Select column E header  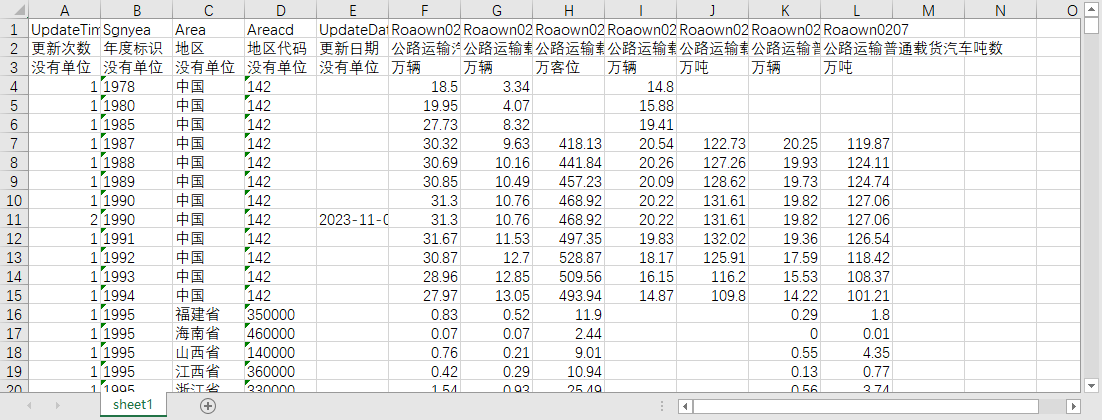tap(353, 10)
